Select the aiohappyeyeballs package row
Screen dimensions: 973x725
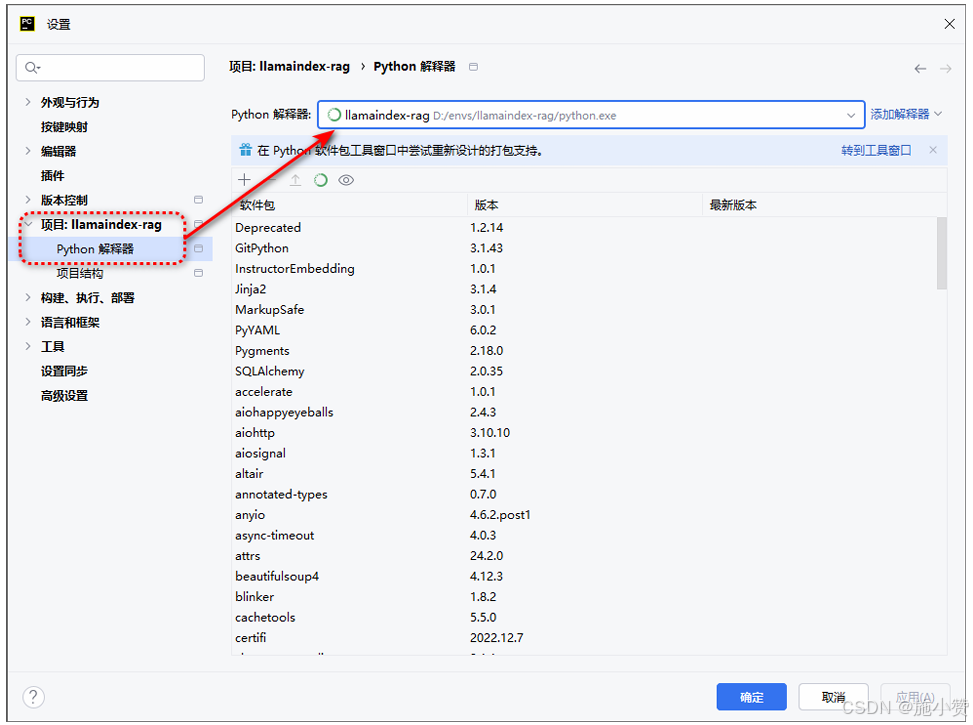click(x=585, y=412)
